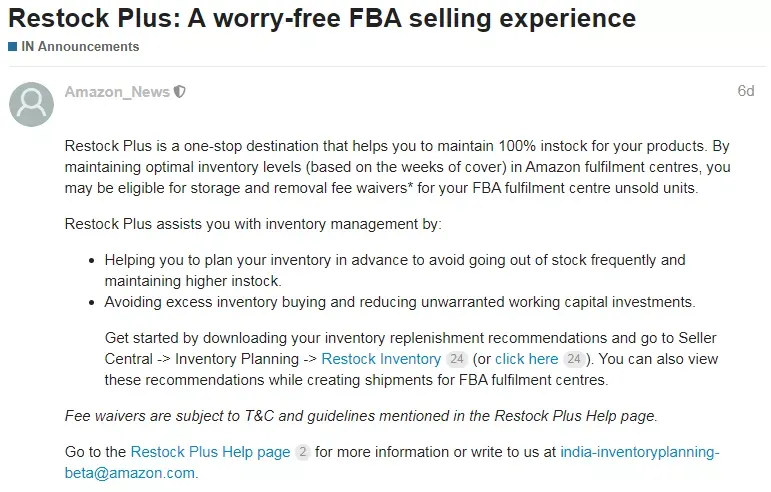The width and height of the screenshot is (771, 492).
Task: Click the click count badge after 'click here'
Action: click(x=574, y=359)
